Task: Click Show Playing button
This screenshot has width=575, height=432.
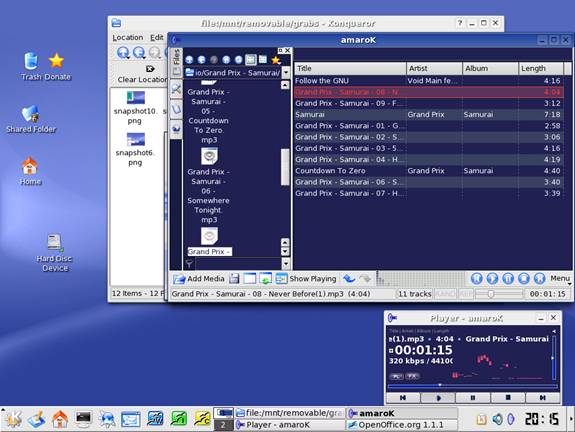Action: point(306,279)
